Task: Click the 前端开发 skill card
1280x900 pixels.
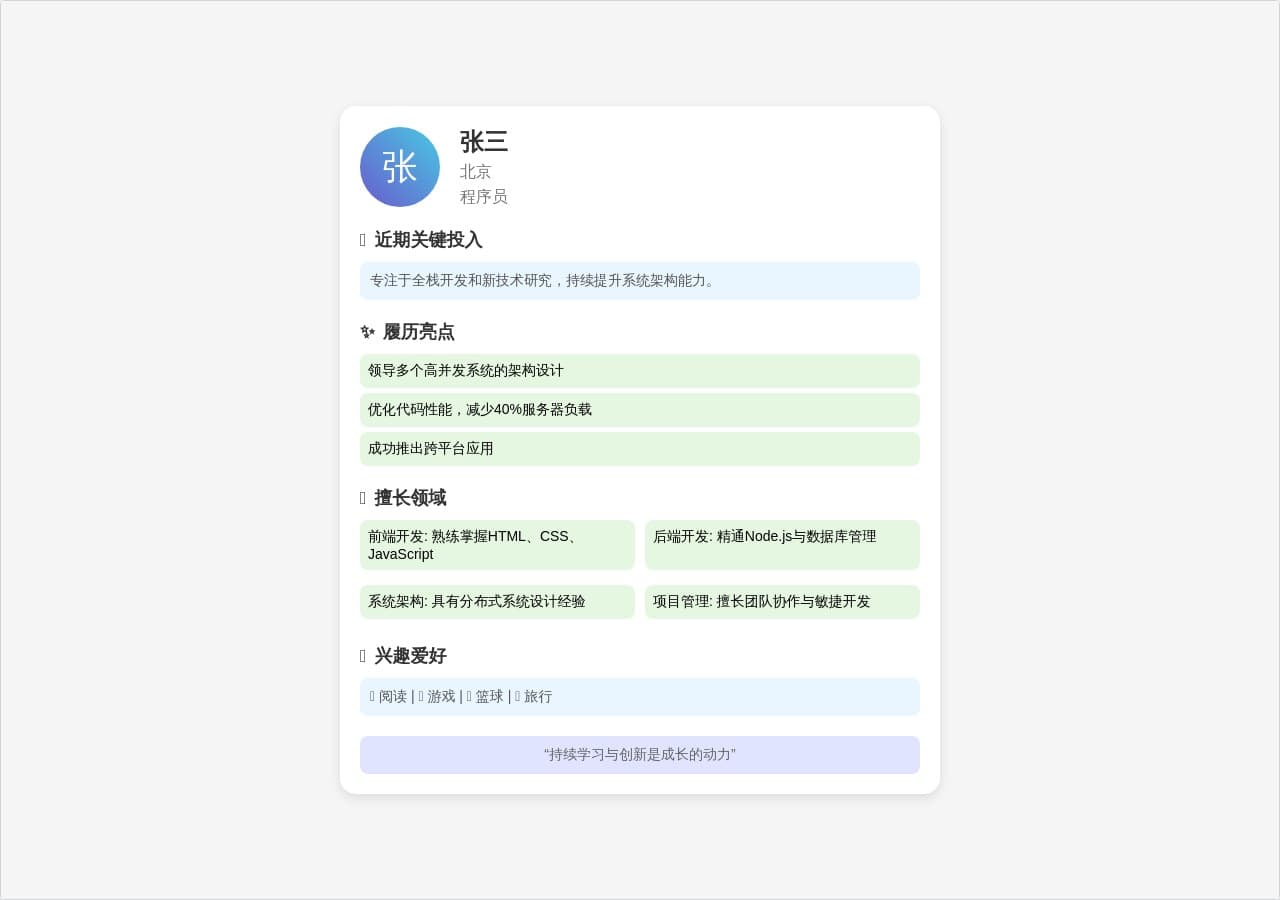Action: 497,545
